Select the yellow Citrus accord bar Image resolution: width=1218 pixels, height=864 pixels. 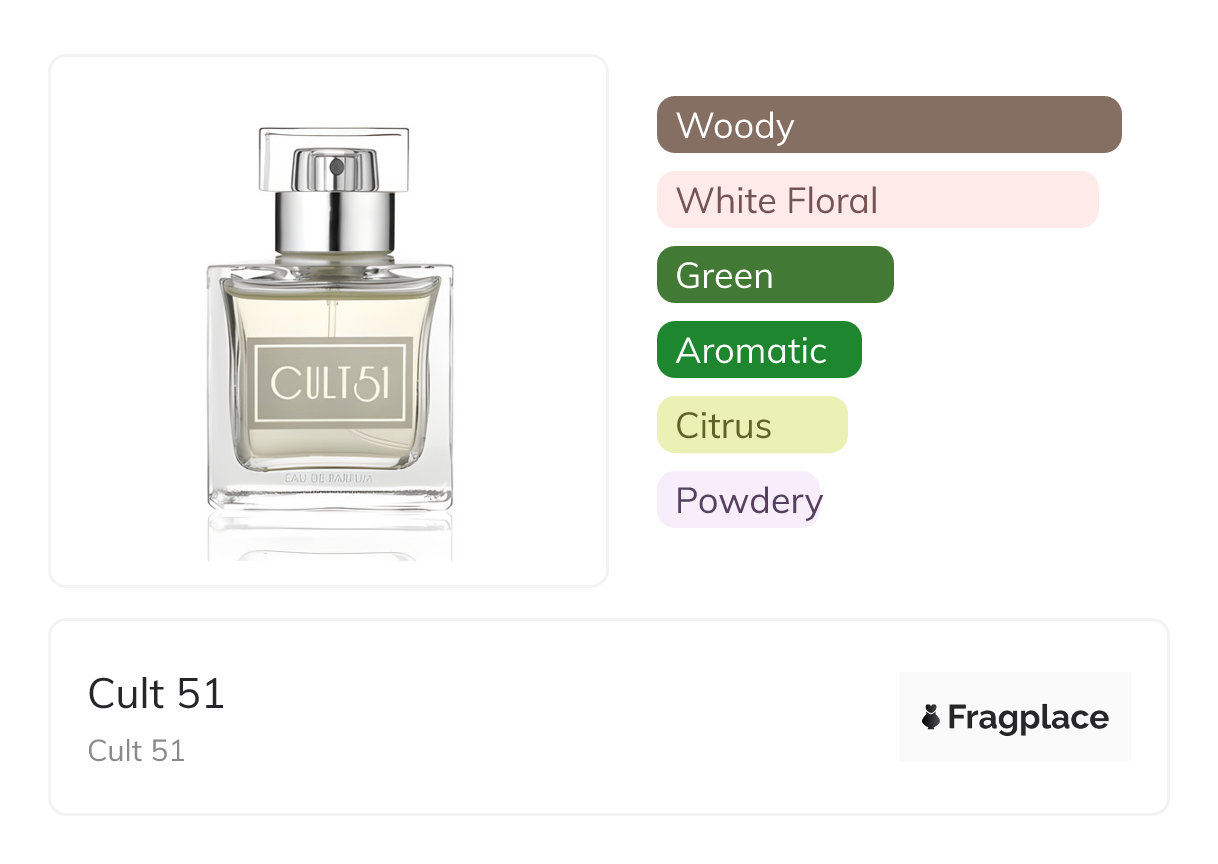coord(751,425)
